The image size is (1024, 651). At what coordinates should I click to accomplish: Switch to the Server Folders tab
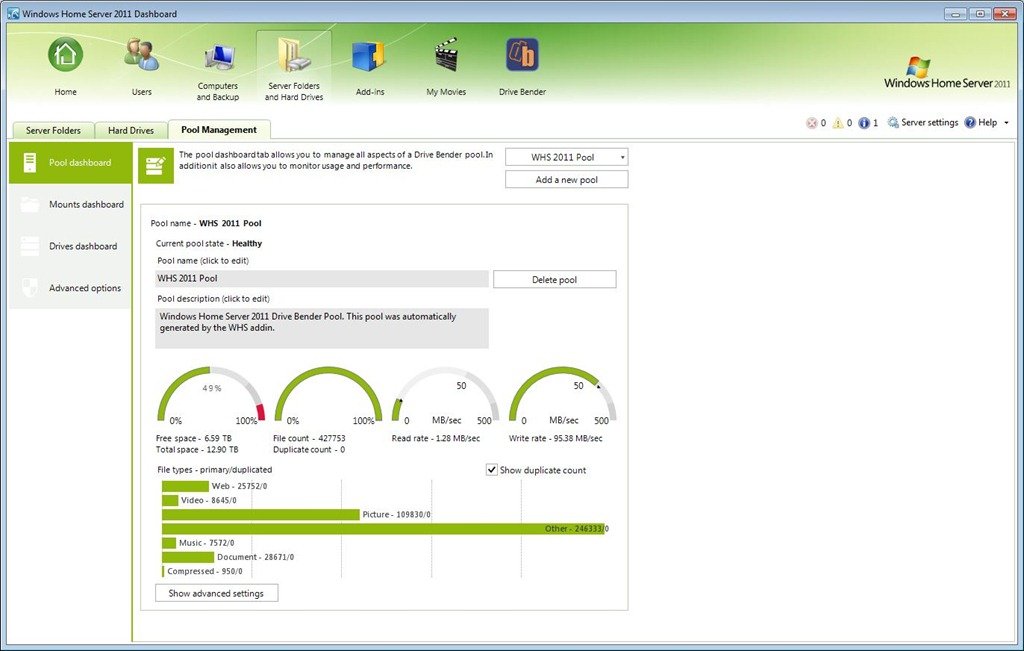(x=53, y=131)
